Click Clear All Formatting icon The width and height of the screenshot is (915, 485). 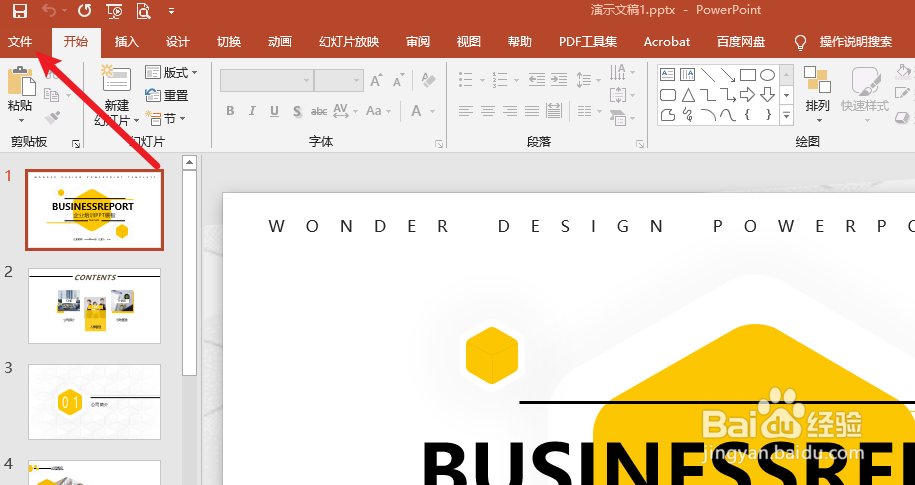(428, 80)
